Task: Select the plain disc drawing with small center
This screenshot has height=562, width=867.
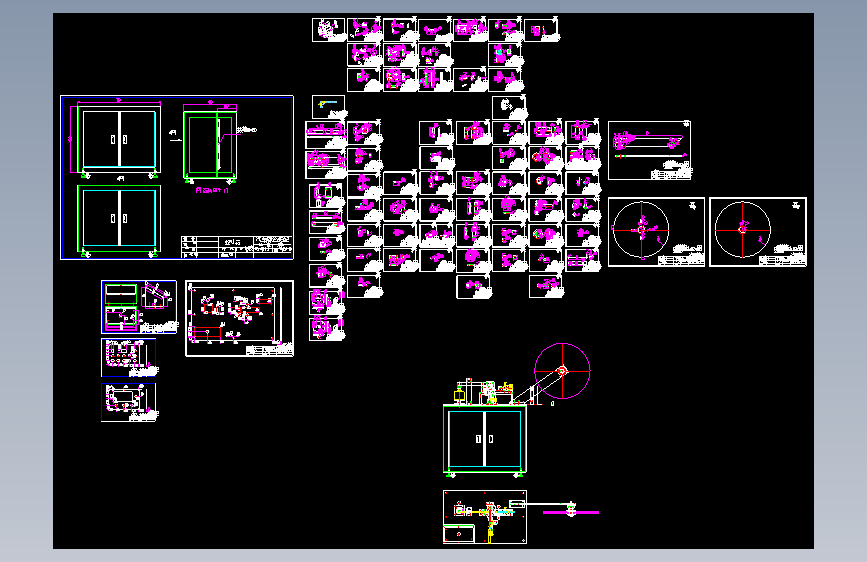Action: click(x=758, y=232)
